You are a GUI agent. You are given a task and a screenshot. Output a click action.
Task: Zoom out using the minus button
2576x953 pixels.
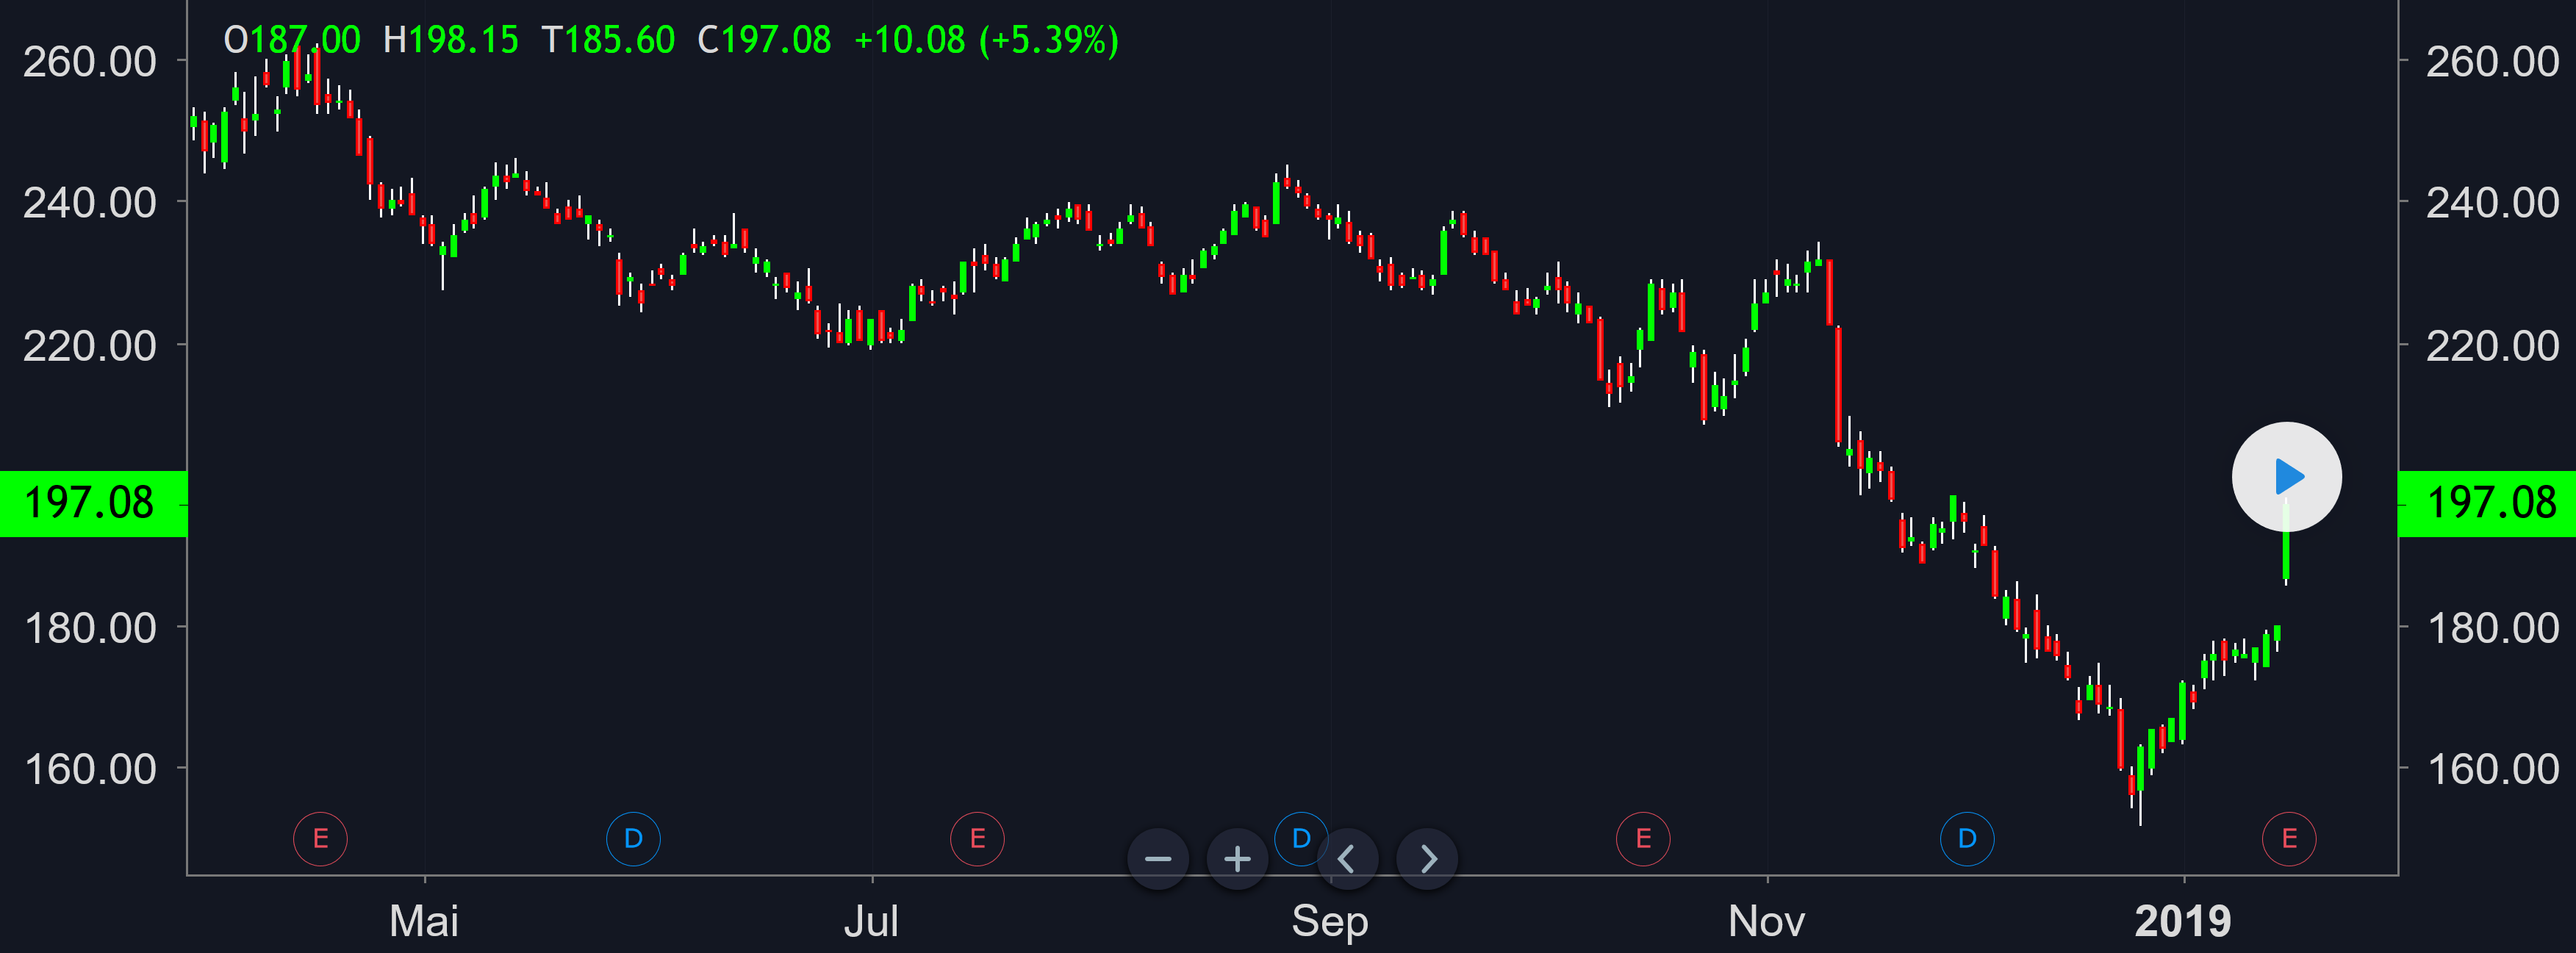point(1158,858)
